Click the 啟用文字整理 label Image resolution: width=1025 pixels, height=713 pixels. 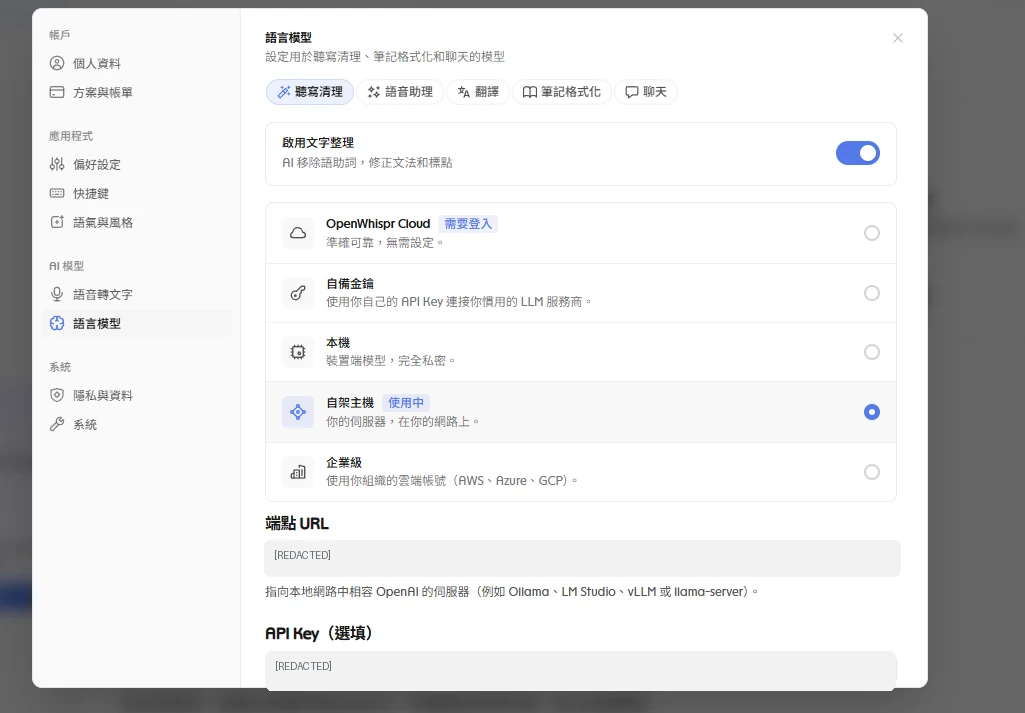pyautogui.click(x=318, y=142)
